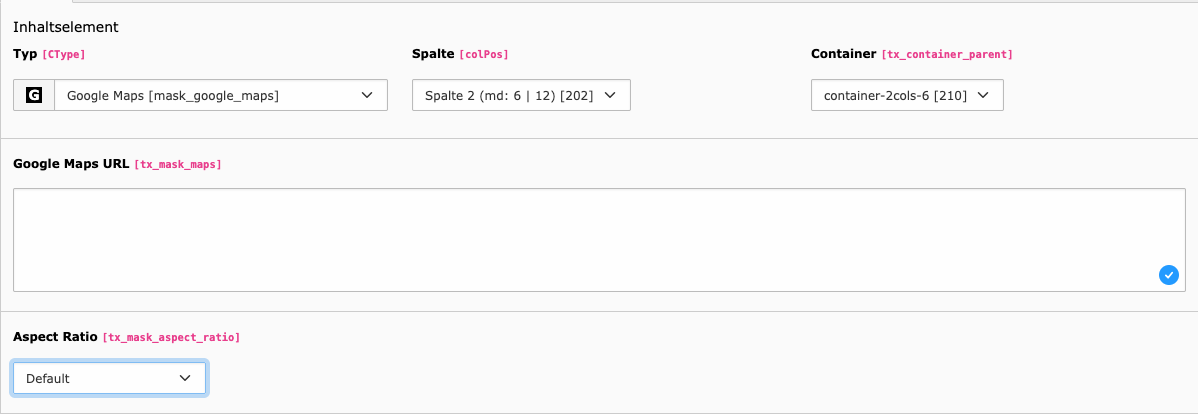The width and height of the screenshot is (1198, 414).
Task: Open the Spalte column dropdown
Action: 510,96
